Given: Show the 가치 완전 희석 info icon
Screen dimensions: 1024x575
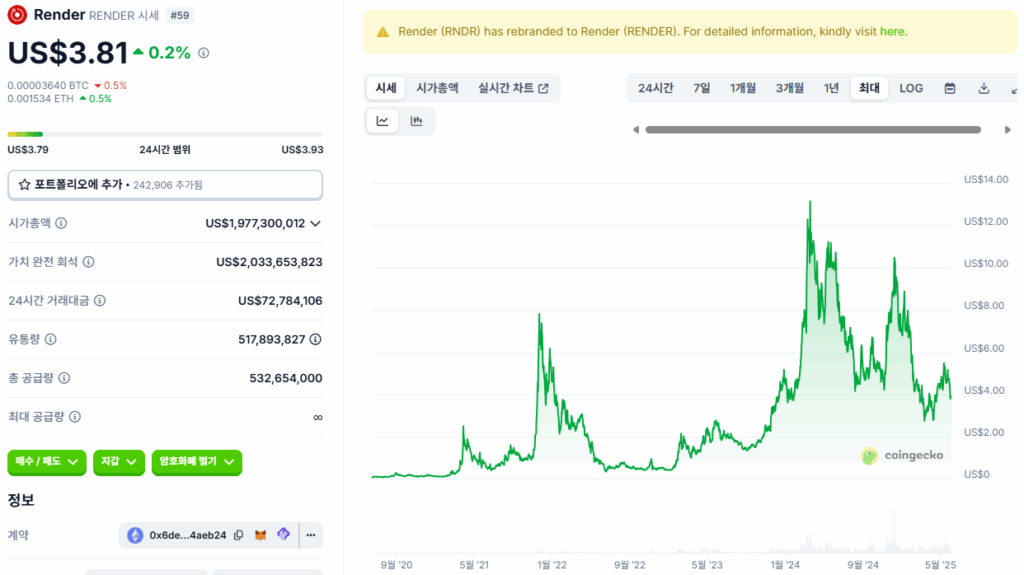Looking at the screenshot, I should tap(88, 262).
